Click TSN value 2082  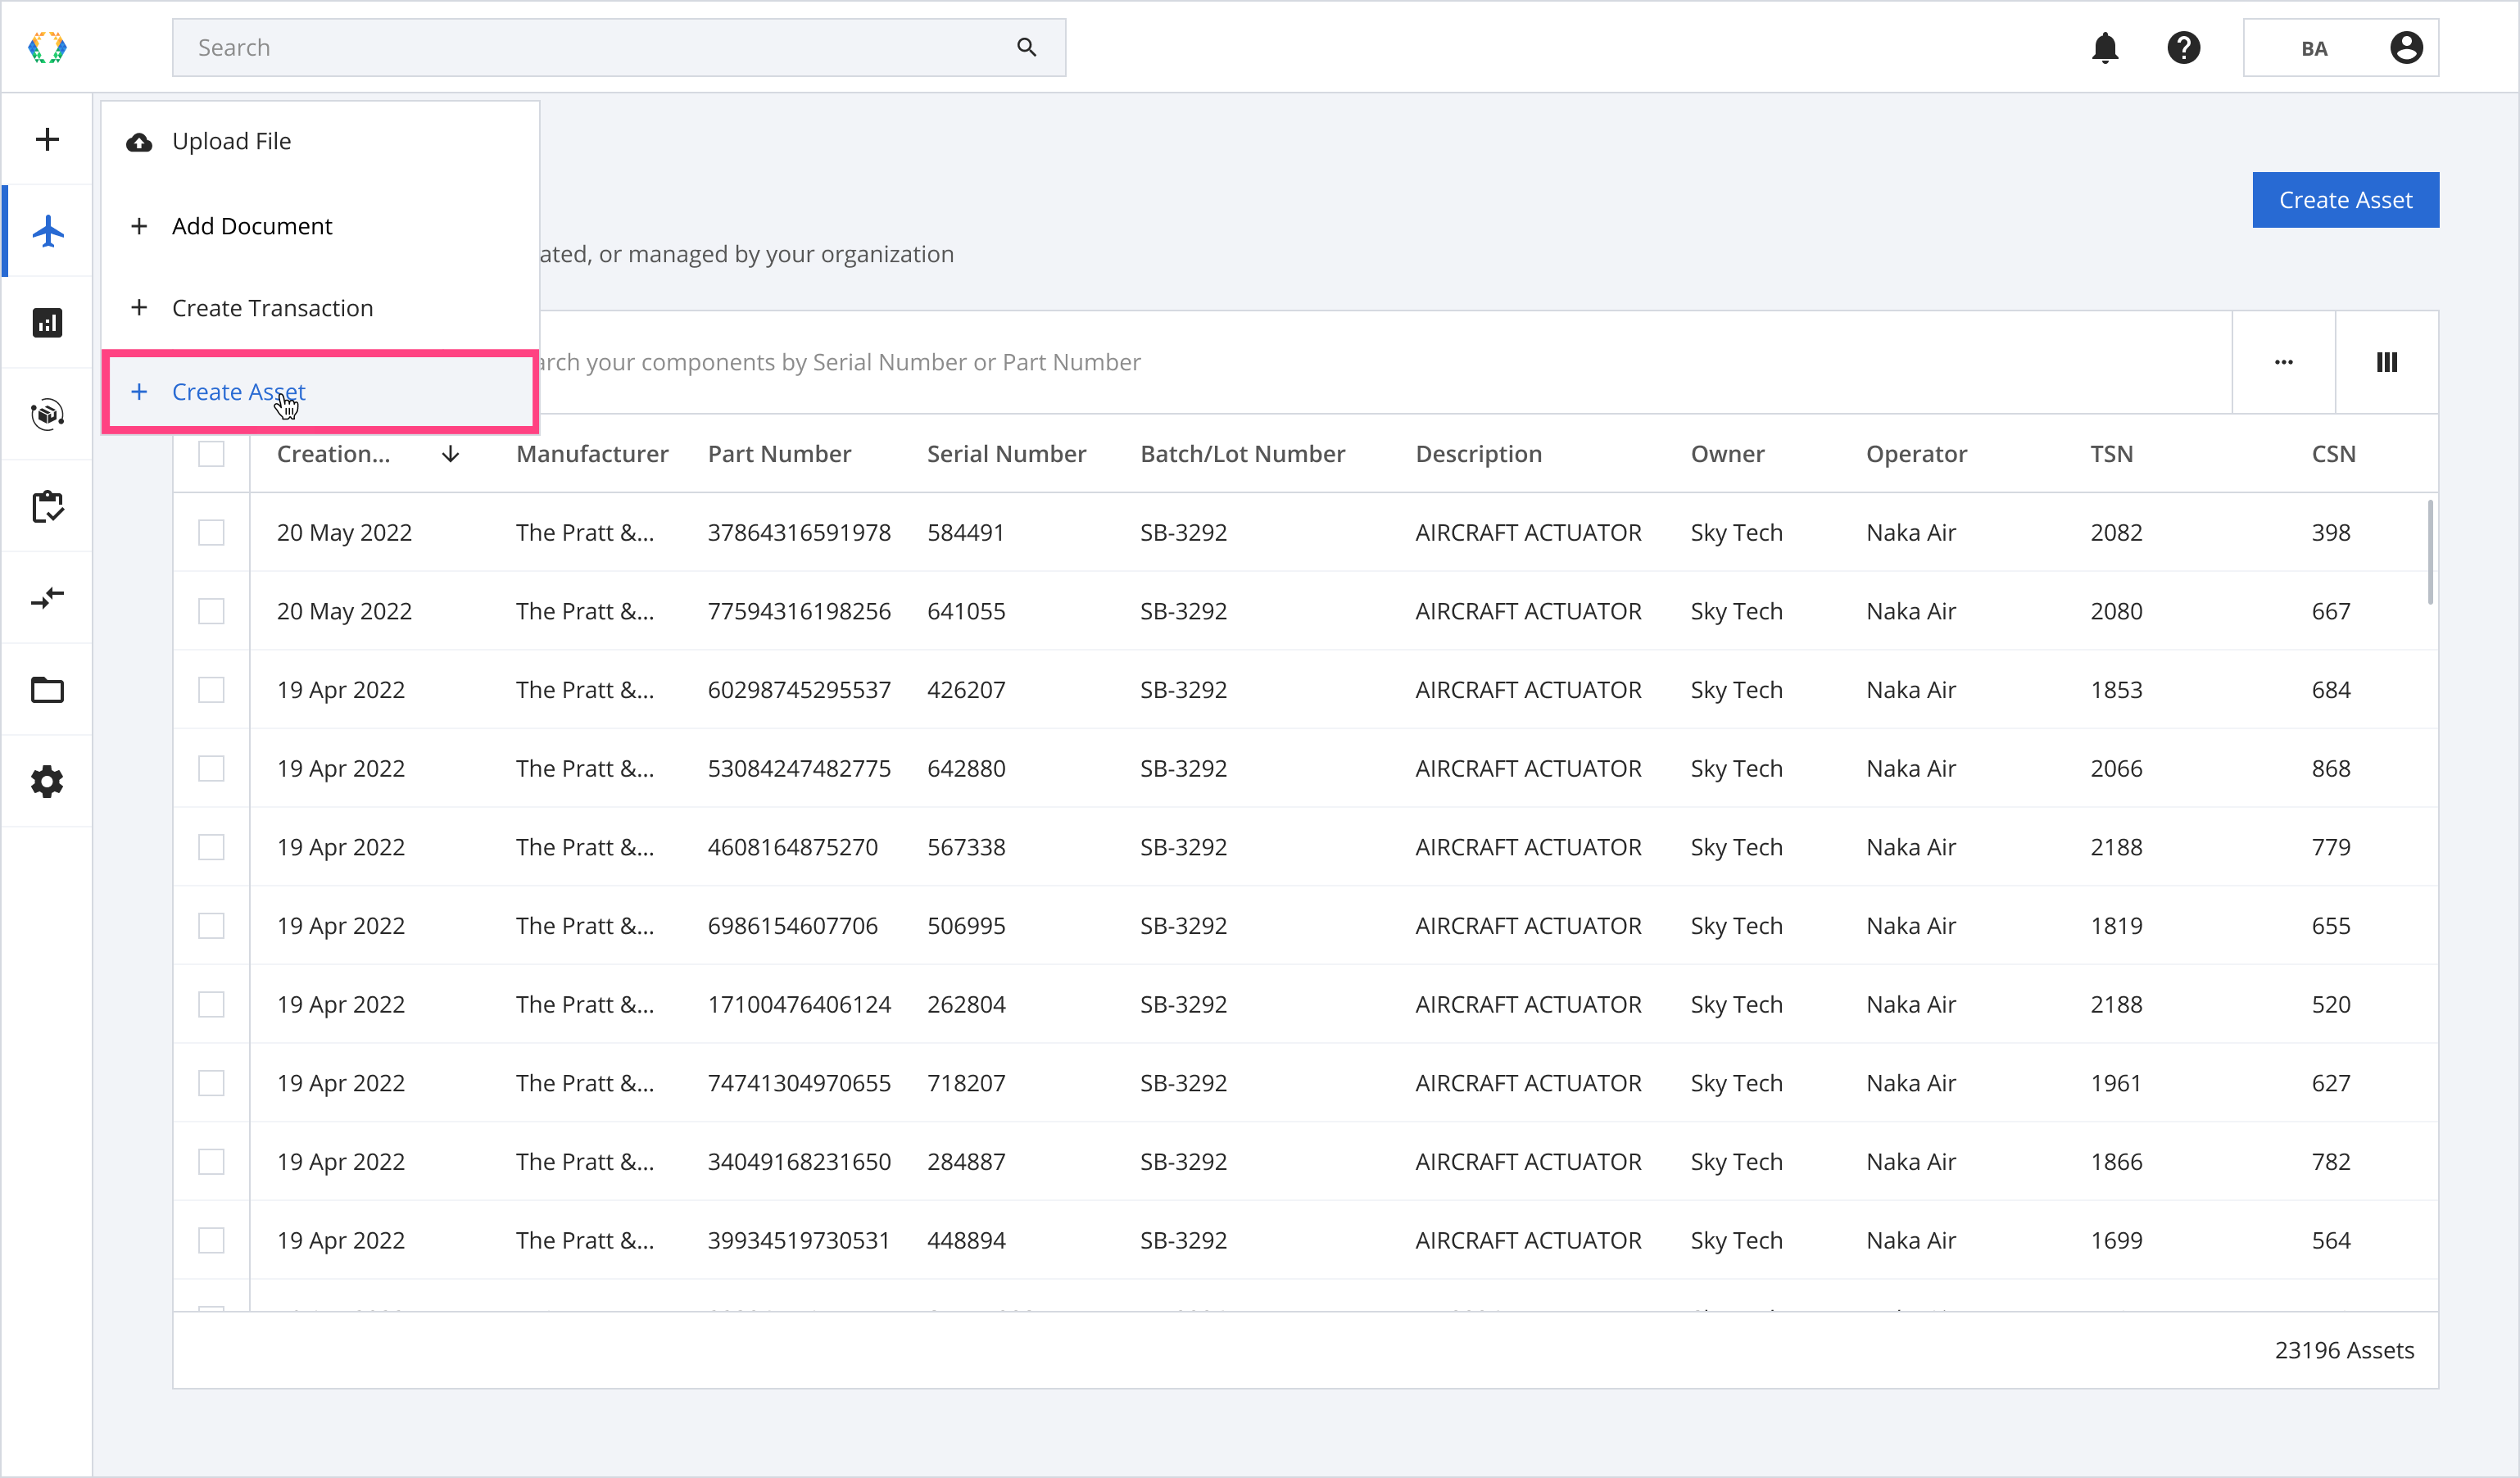click(x=2116, y=532)
